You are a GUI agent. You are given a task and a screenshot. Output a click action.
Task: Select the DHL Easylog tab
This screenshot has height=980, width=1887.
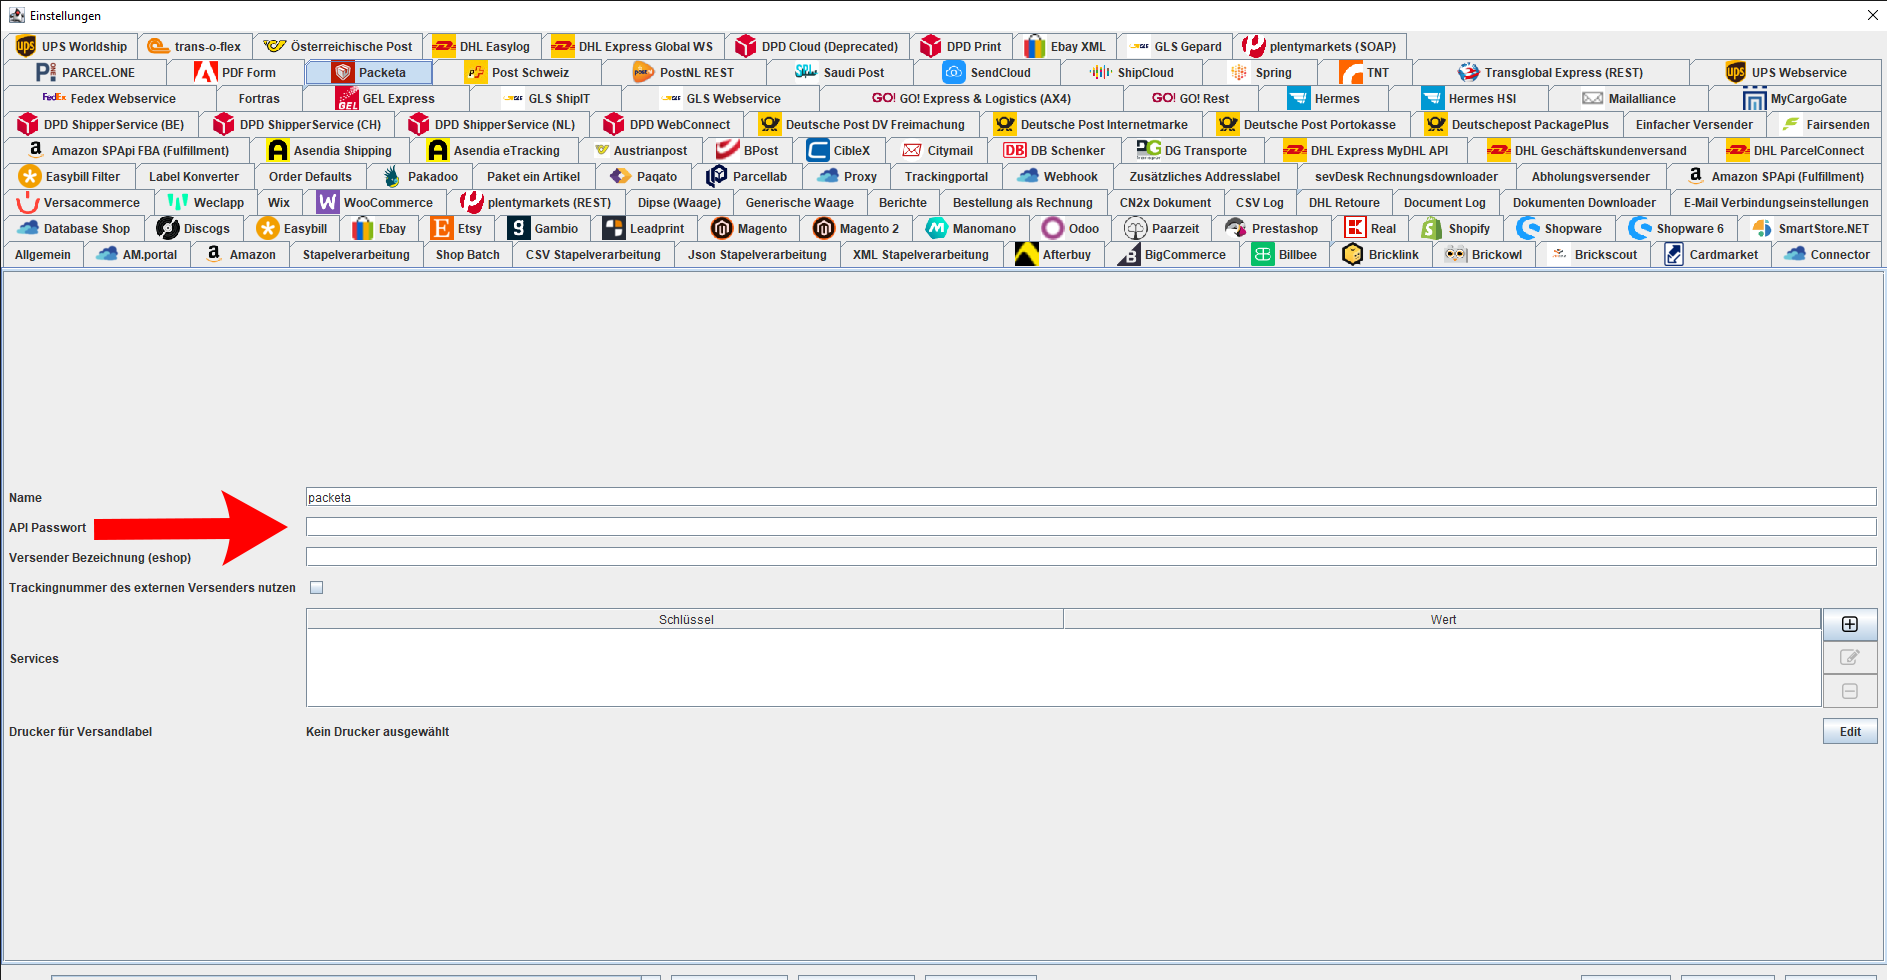coord(482,46)
